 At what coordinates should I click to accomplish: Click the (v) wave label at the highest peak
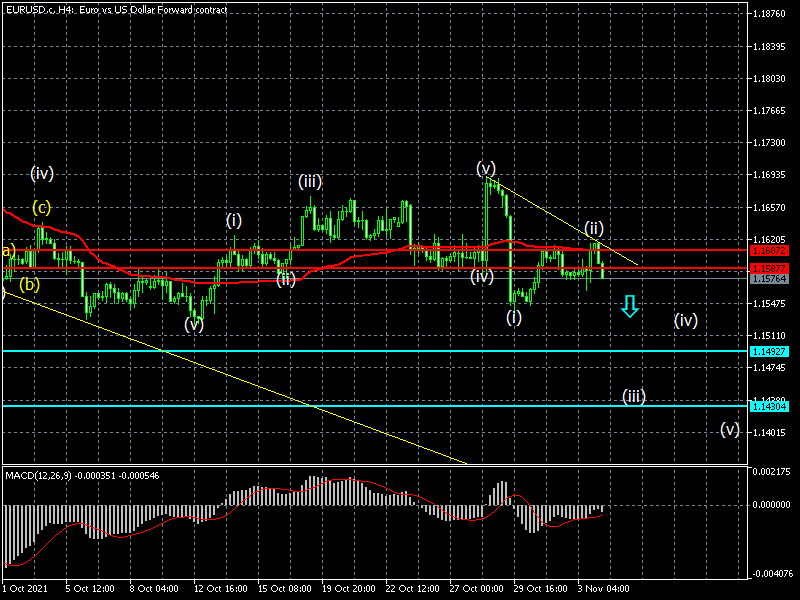pyautogui.click(x=486, y=167)
